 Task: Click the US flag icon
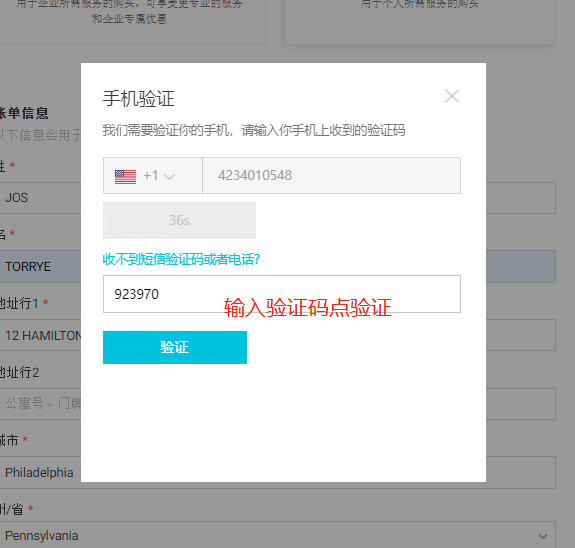pyautogui.click(x=125, y=177)
